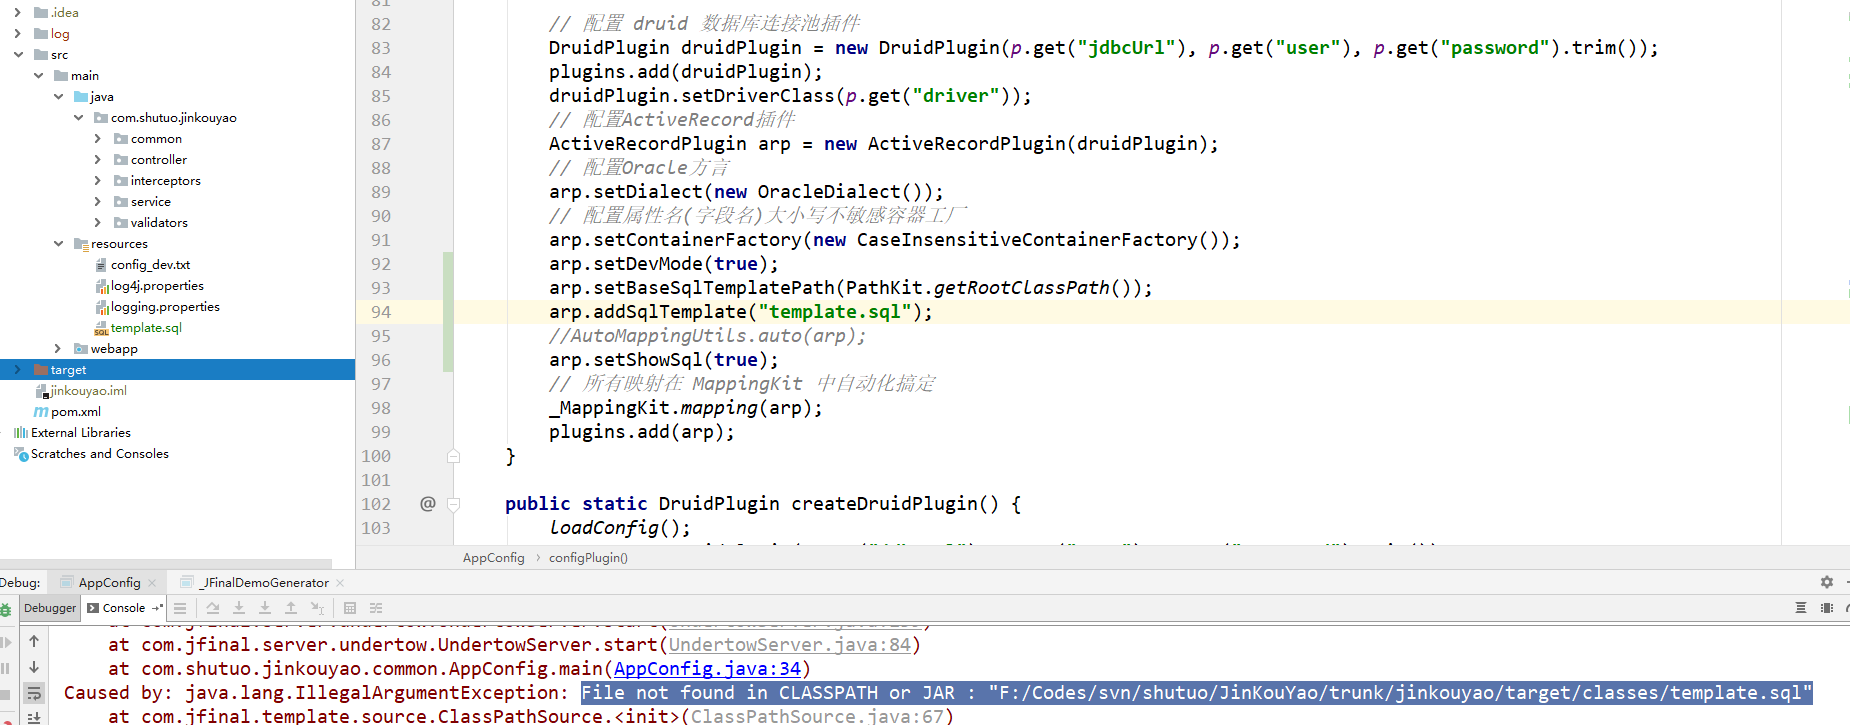The width and height of the screenshot is (1850, 725).
Task: Open the Evaluate Expression calculator icon
Action: 350,608
